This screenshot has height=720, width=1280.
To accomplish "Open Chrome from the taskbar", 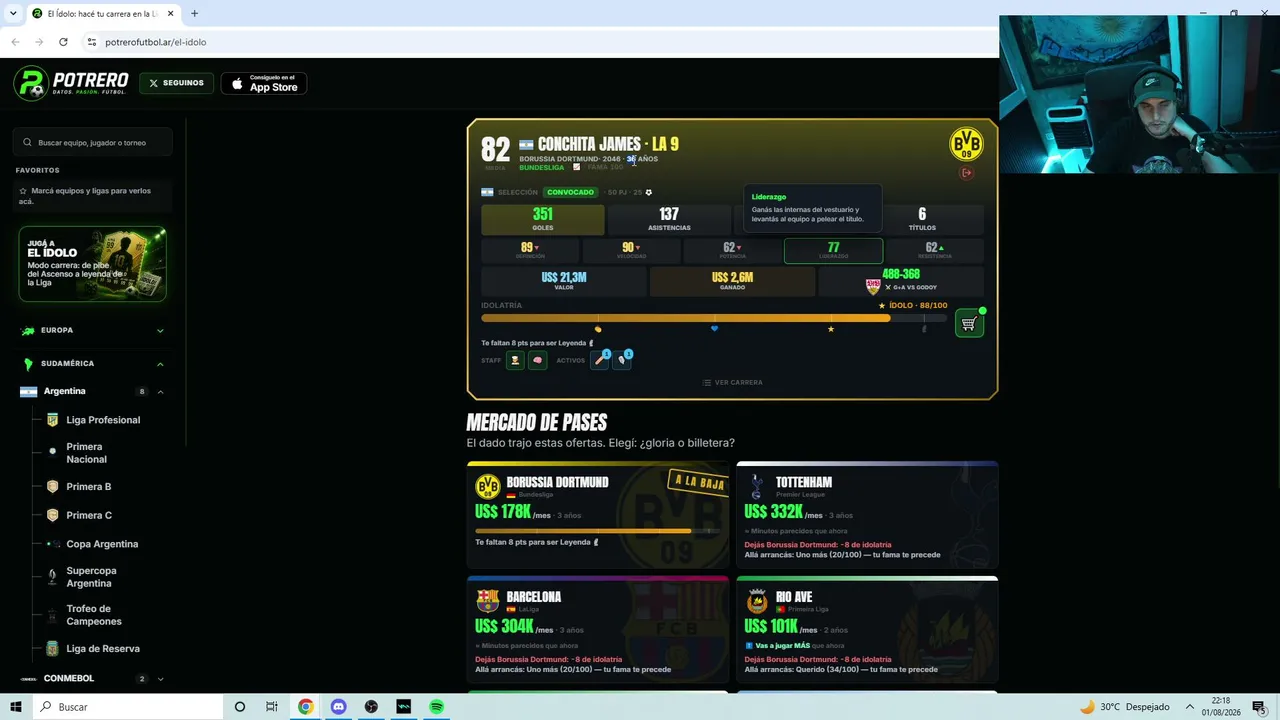I will tap(305, 707).
